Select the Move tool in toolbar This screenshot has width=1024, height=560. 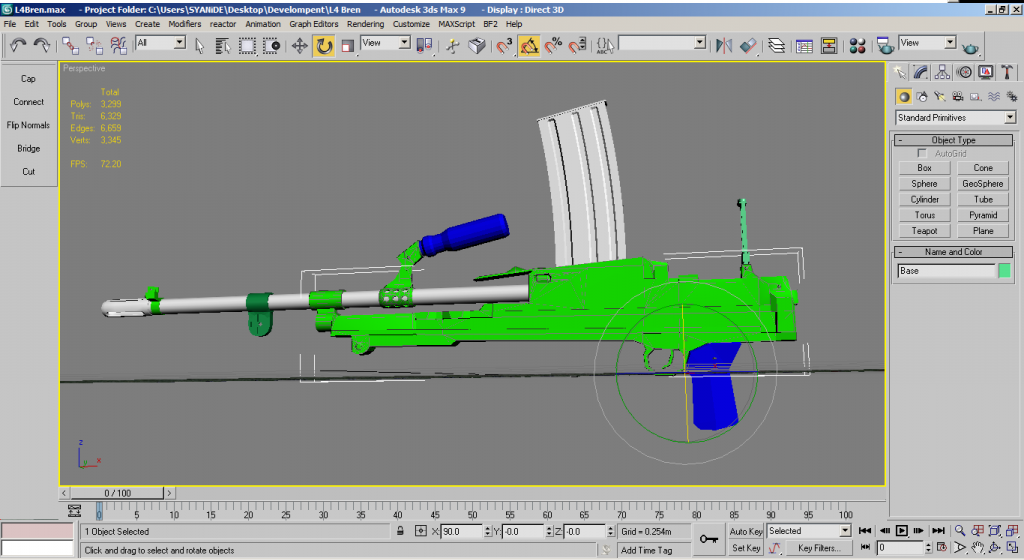tap(299, 45)
